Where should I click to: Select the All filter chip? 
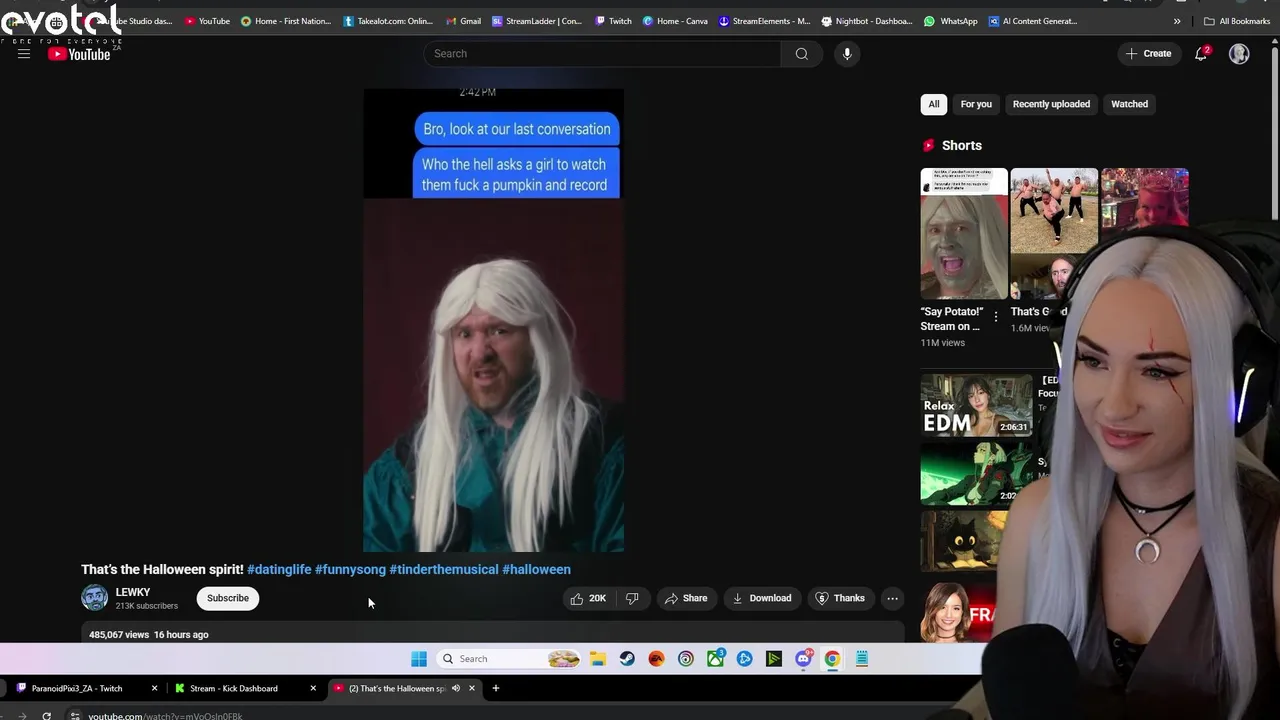pyautogui.click(x=933, y=104)
